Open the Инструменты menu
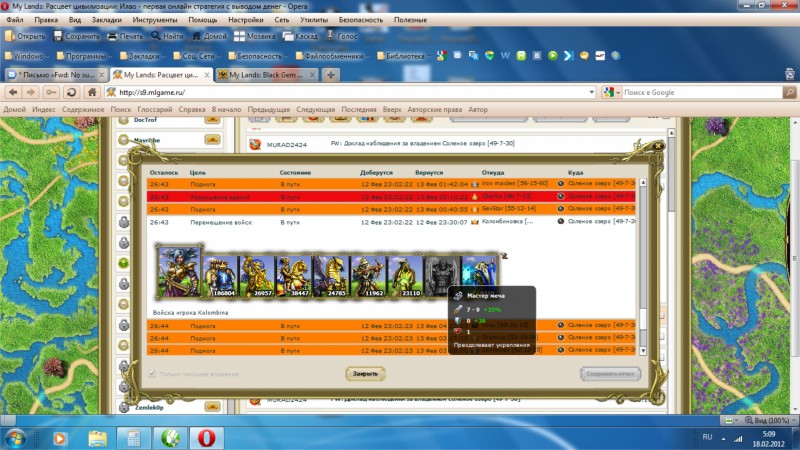This screenshot has width=800, height=450. click(155, 20)
